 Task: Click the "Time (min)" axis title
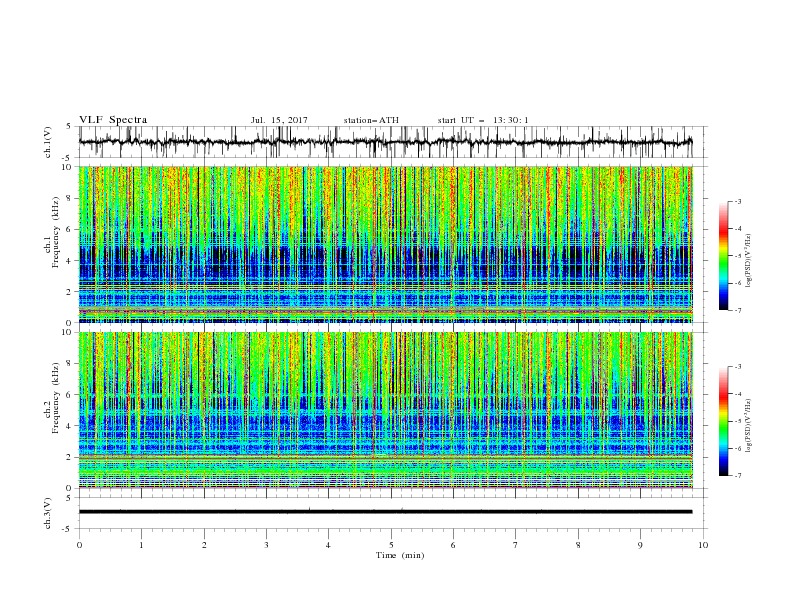click(x=400, y=555)
